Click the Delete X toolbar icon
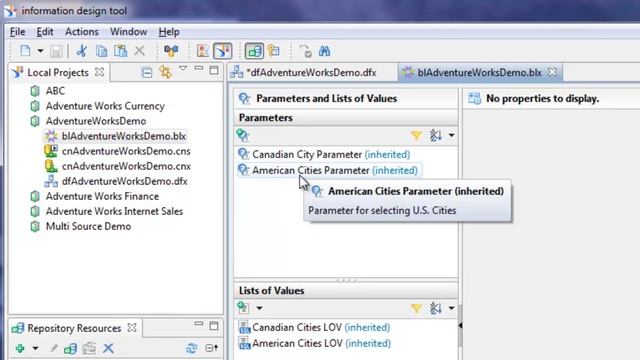This screenshot has width=640, height=360. 140,51
